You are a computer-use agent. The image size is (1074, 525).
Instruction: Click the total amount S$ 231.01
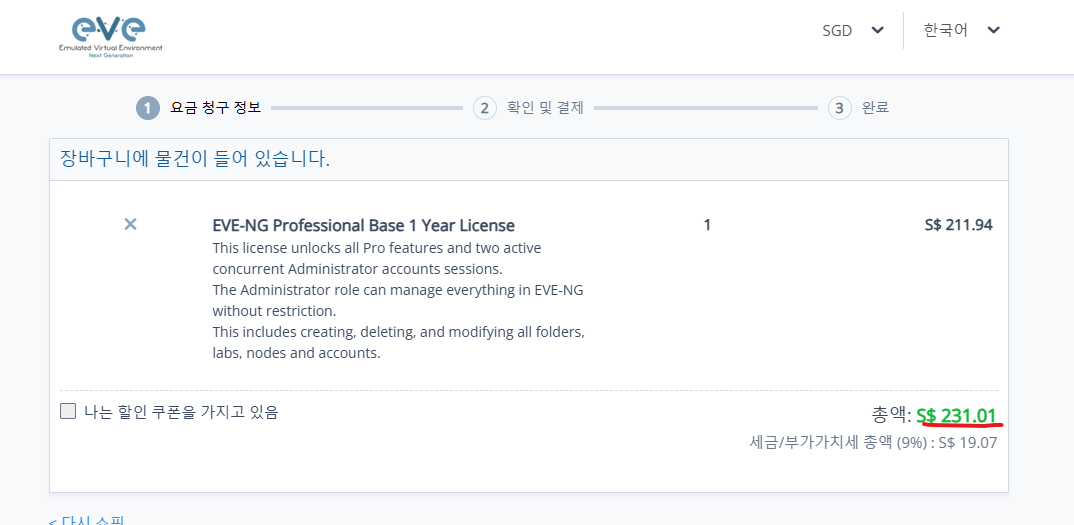point(956,415)
